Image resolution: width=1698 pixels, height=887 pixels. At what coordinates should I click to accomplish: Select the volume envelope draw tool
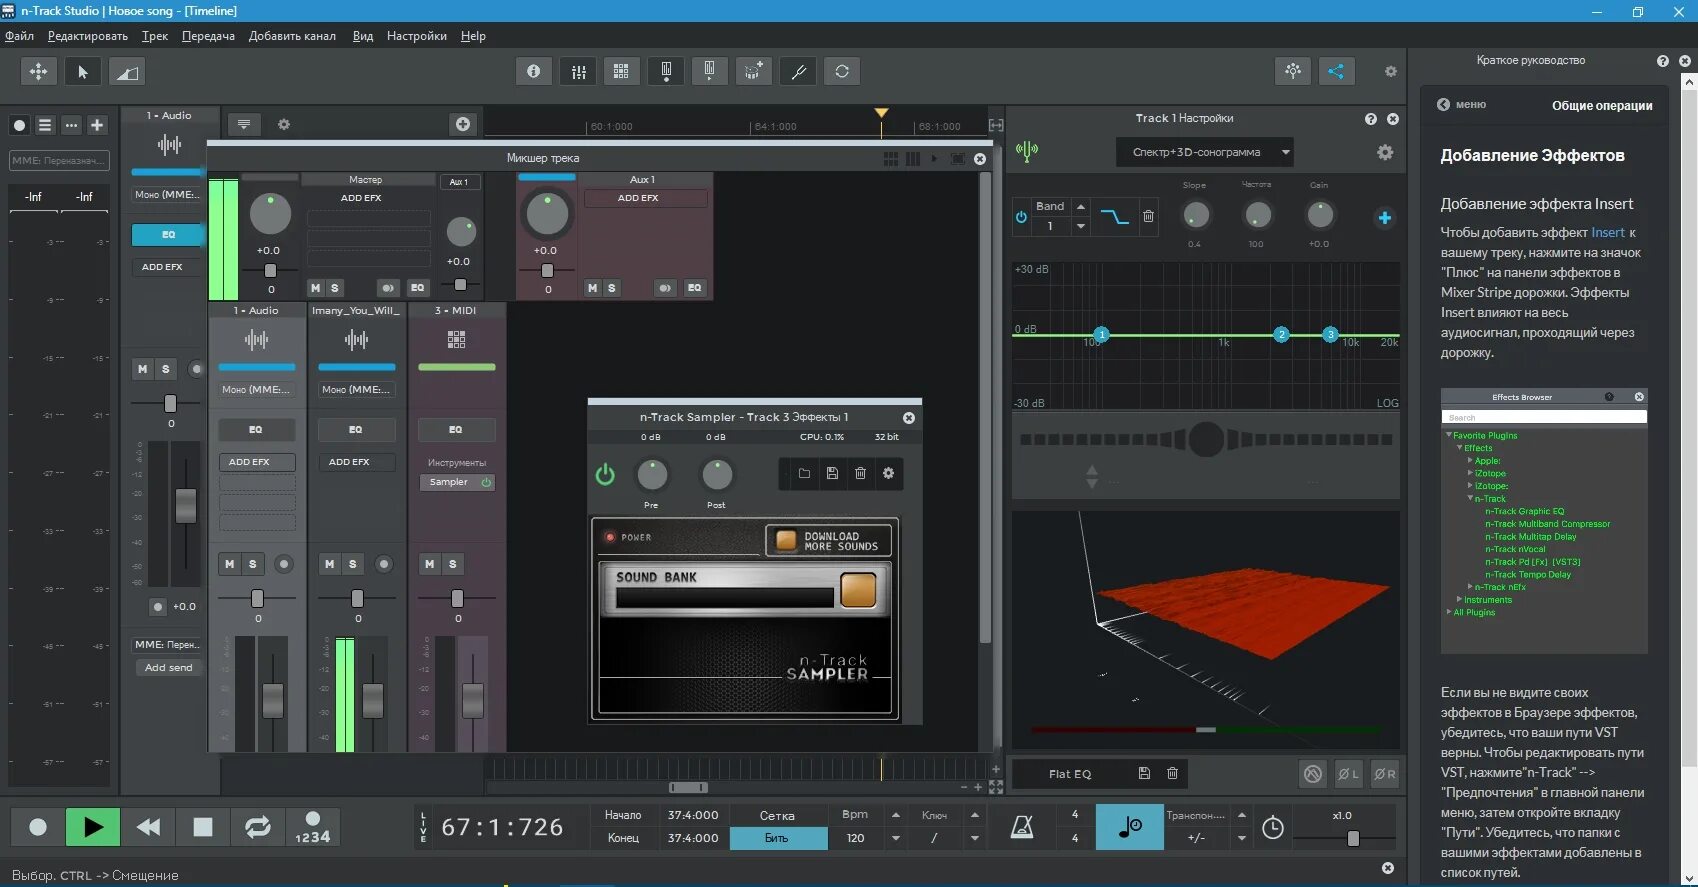click(x=126, y=72)
